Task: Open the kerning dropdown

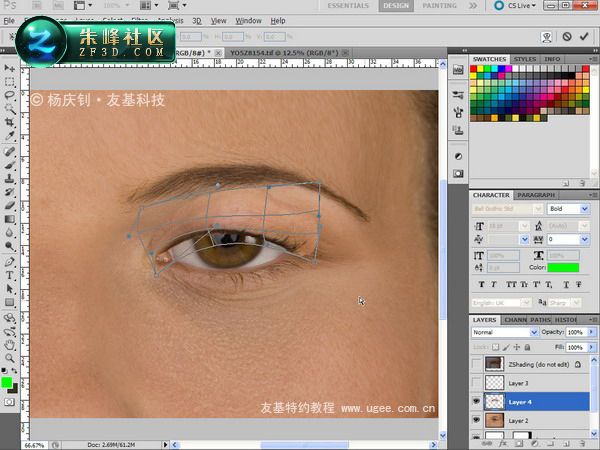Action: (525, 240)
